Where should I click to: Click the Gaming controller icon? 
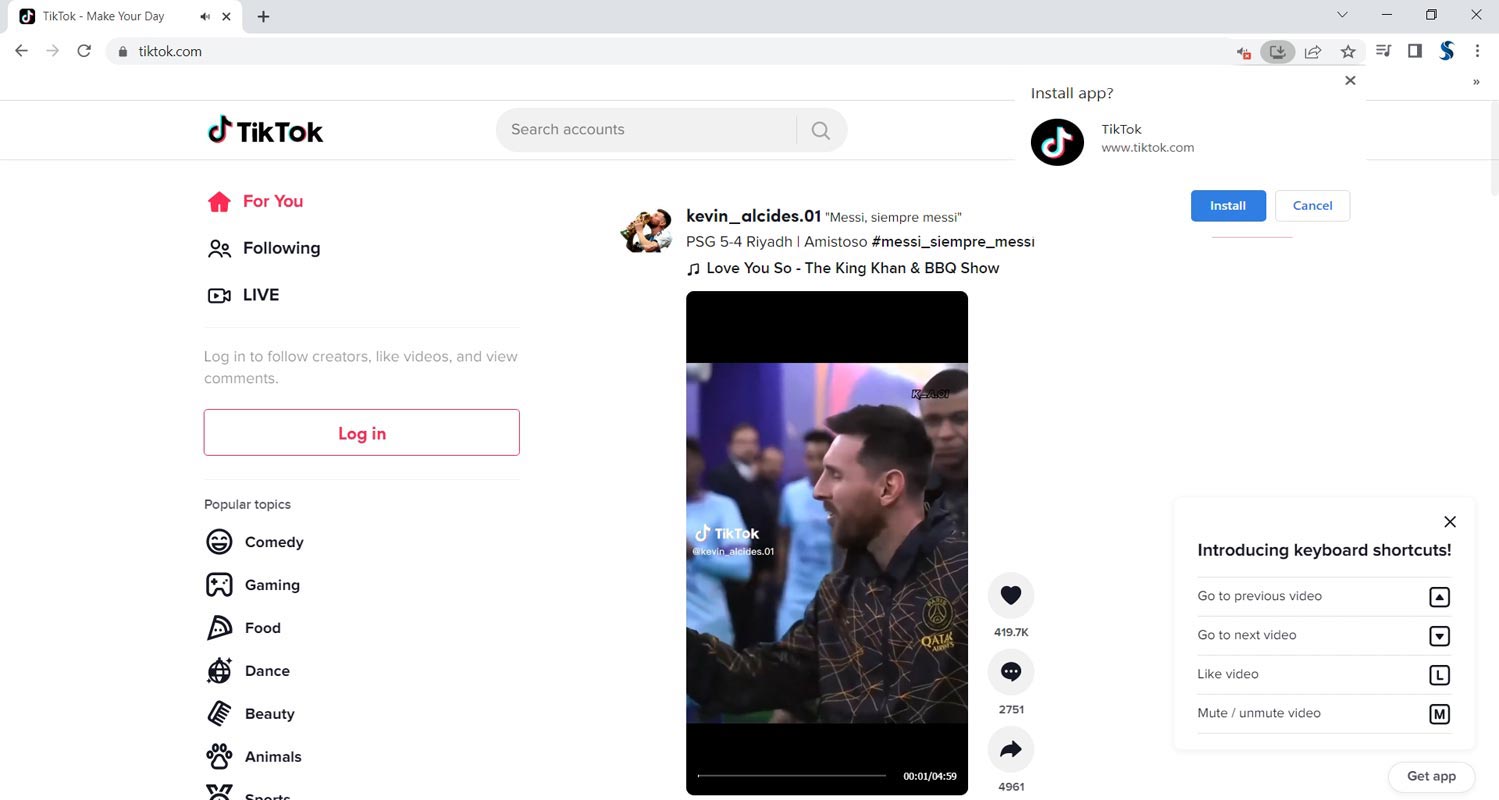(219, 585)
